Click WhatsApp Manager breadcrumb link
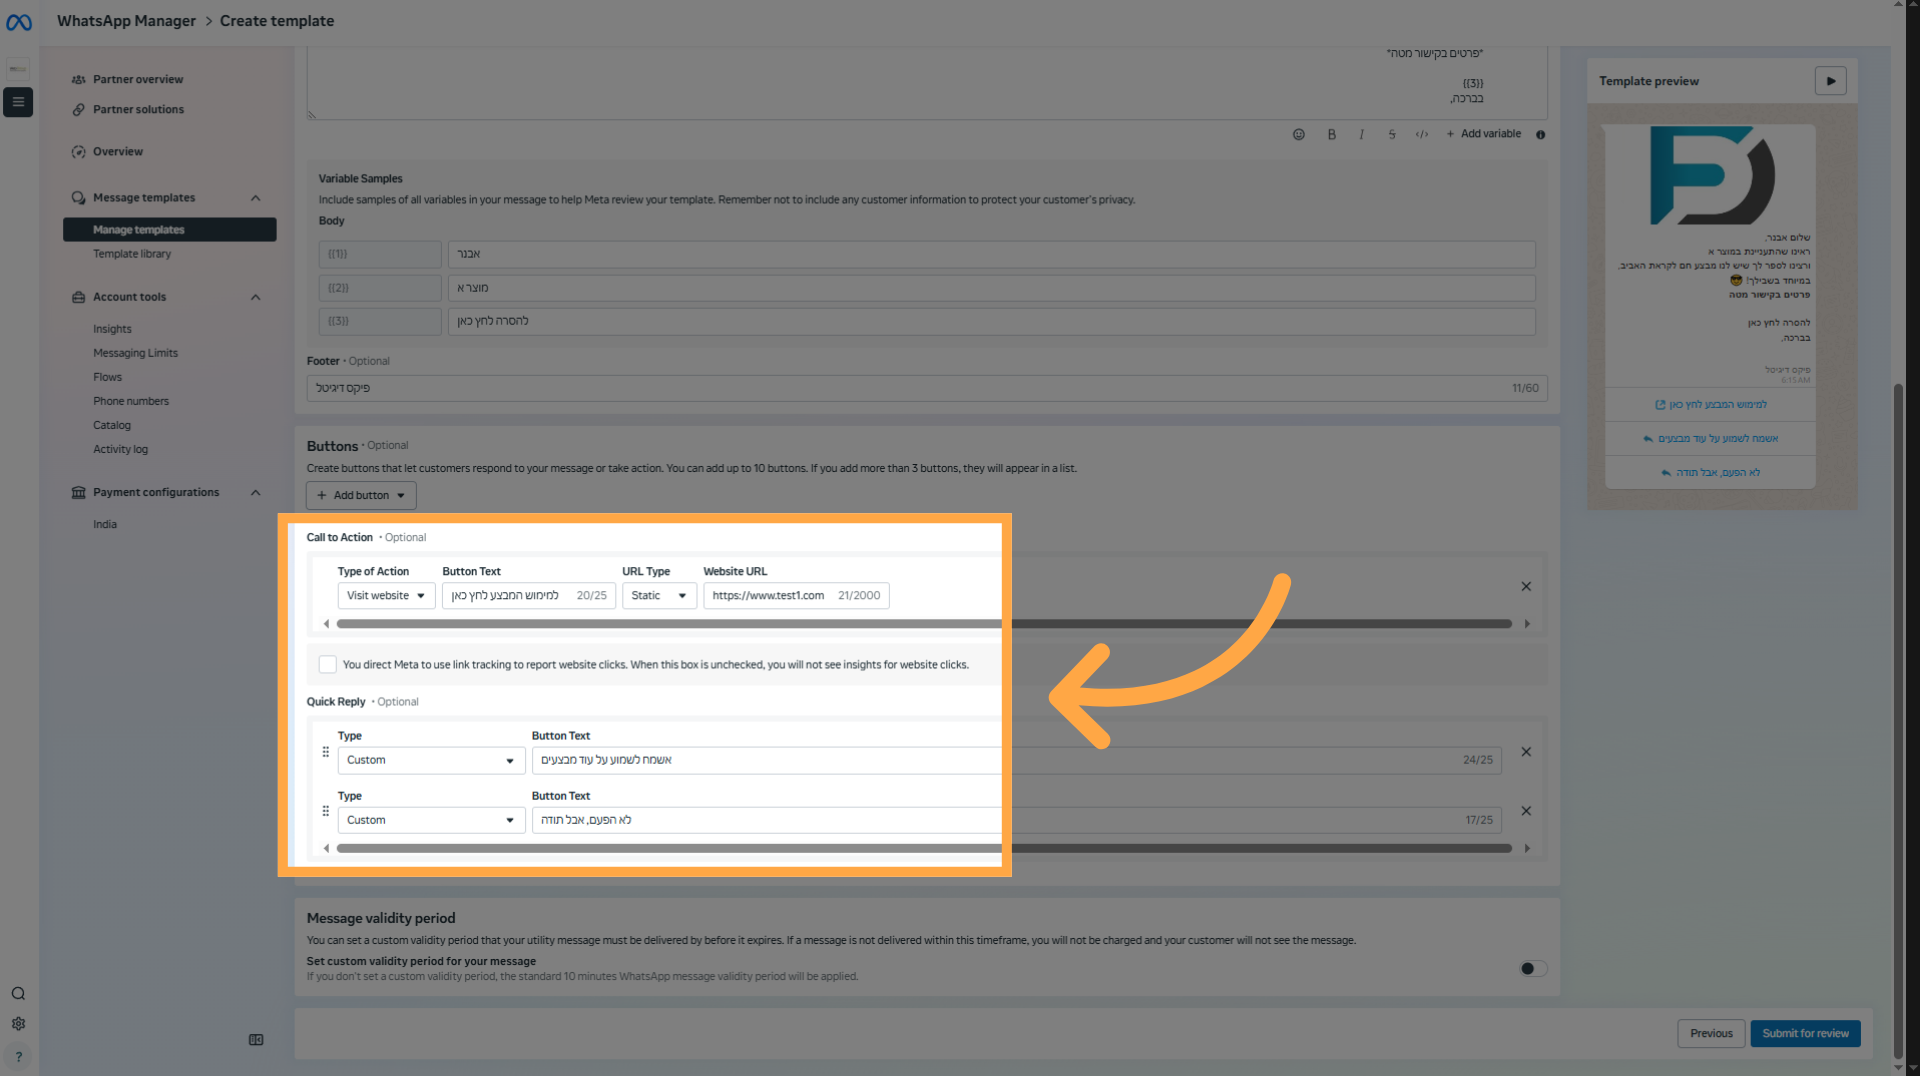The width and height of the screenshot is (1920, 1076). (126, 21)
